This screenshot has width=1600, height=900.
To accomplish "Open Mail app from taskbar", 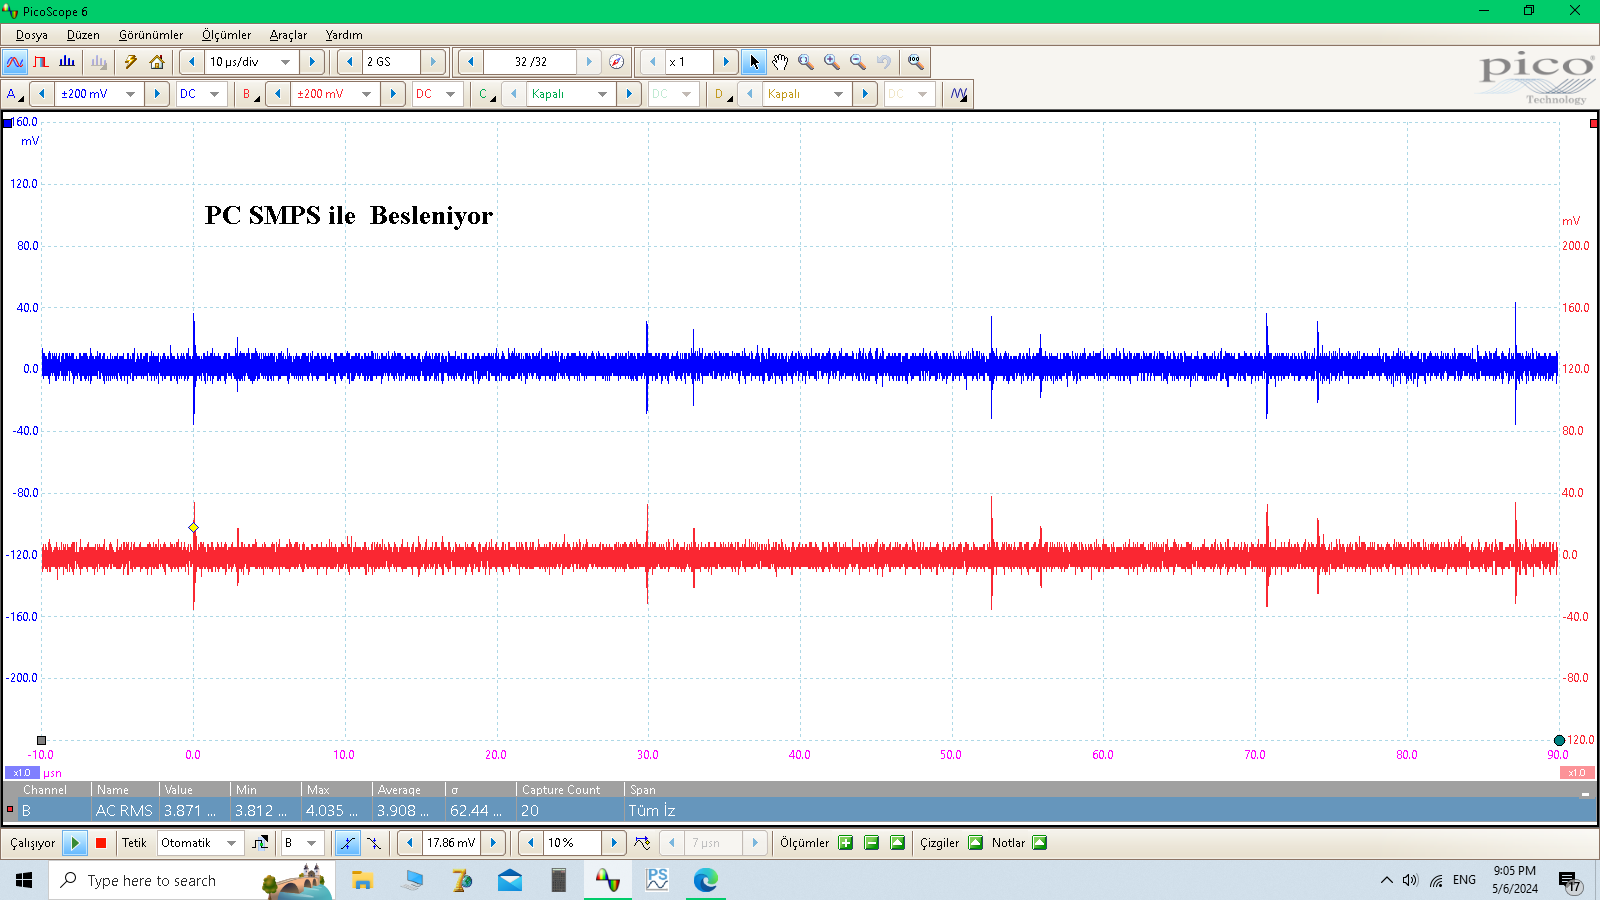I will tap(510, 880).
